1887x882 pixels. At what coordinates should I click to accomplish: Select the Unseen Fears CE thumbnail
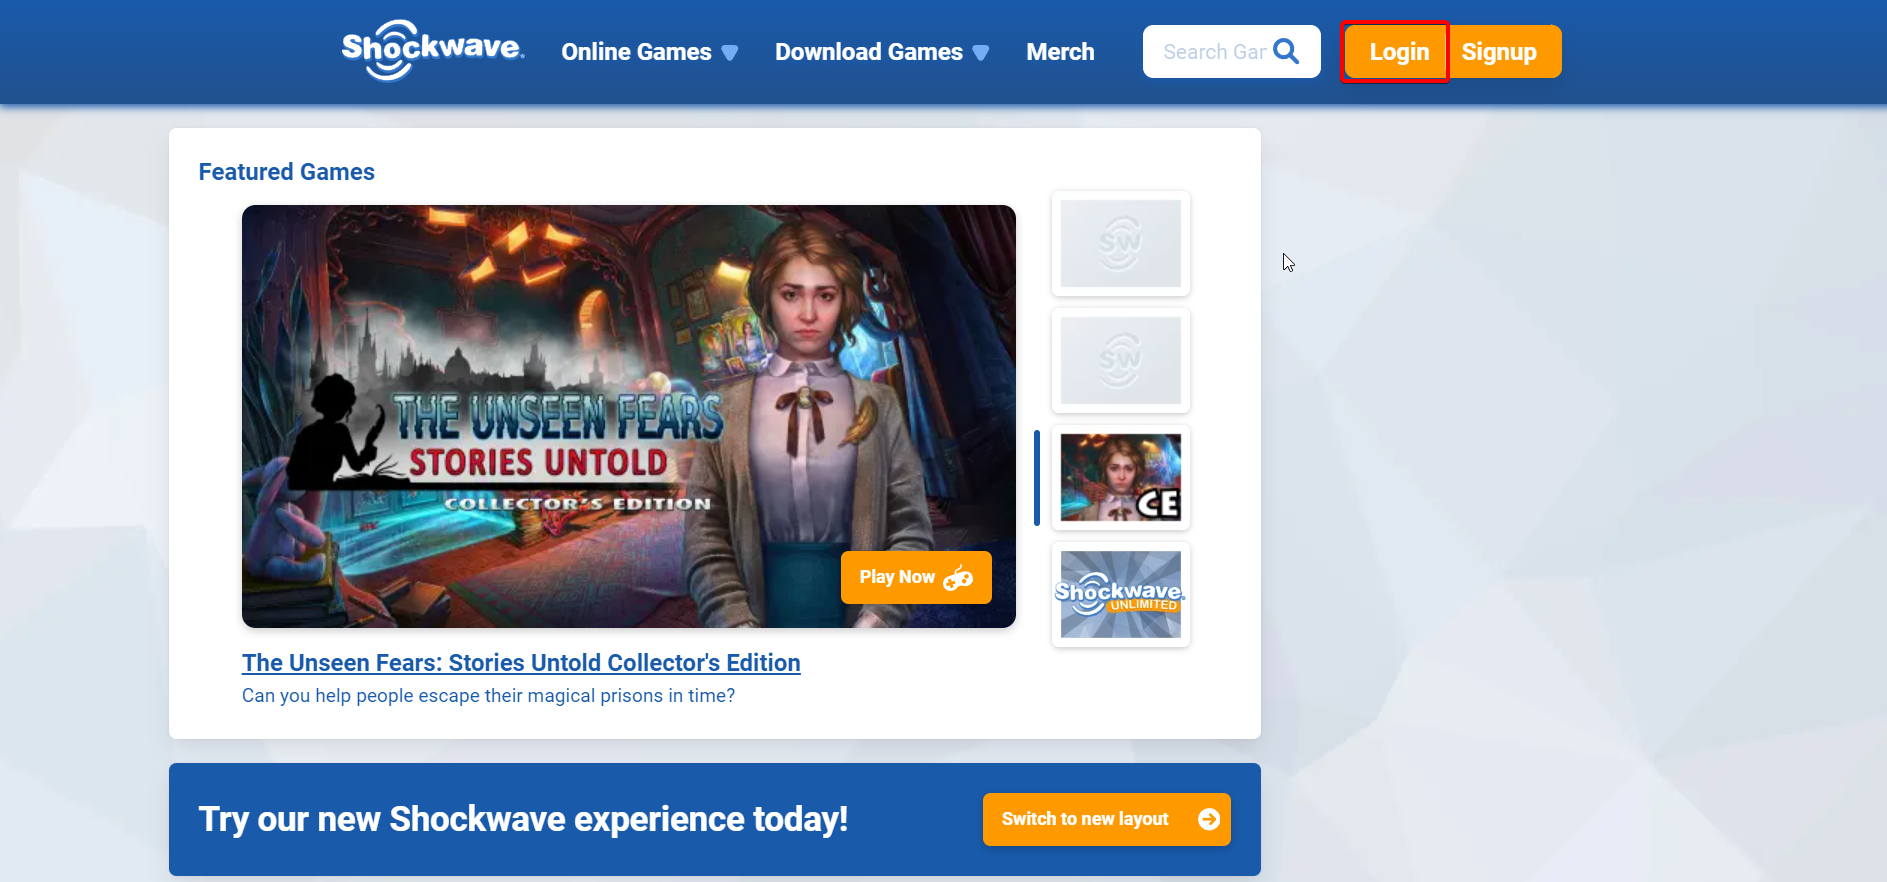(x=1121, y=477)
